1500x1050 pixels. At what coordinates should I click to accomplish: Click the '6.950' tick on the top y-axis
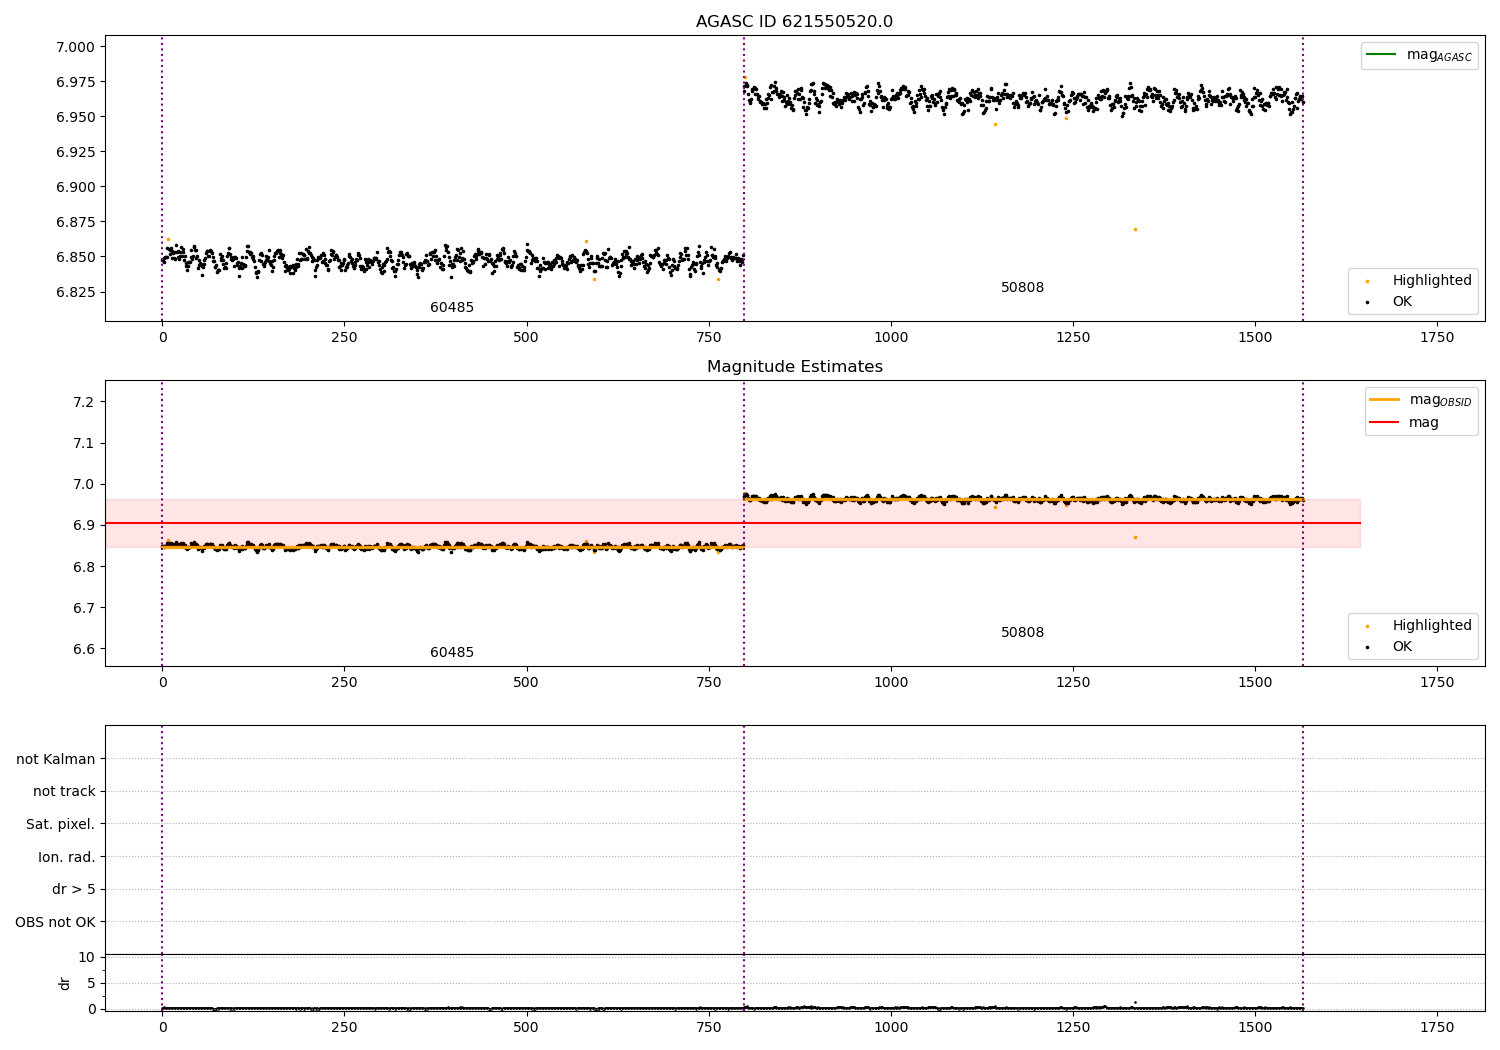(x=75, y=117)
